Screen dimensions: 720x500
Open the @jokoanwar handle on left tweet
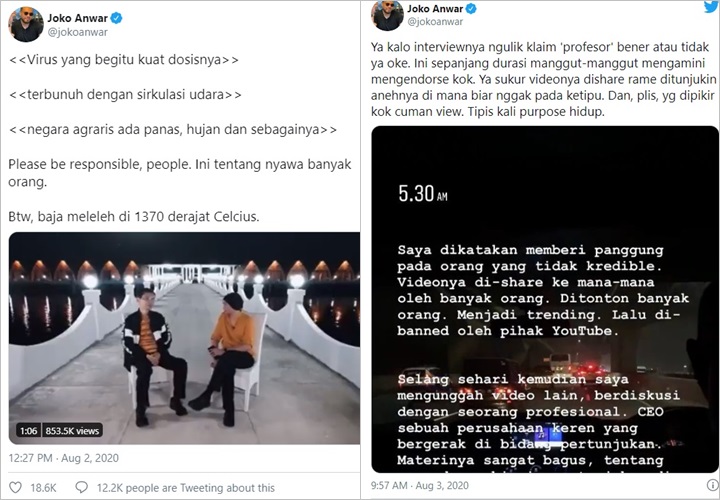78,32
